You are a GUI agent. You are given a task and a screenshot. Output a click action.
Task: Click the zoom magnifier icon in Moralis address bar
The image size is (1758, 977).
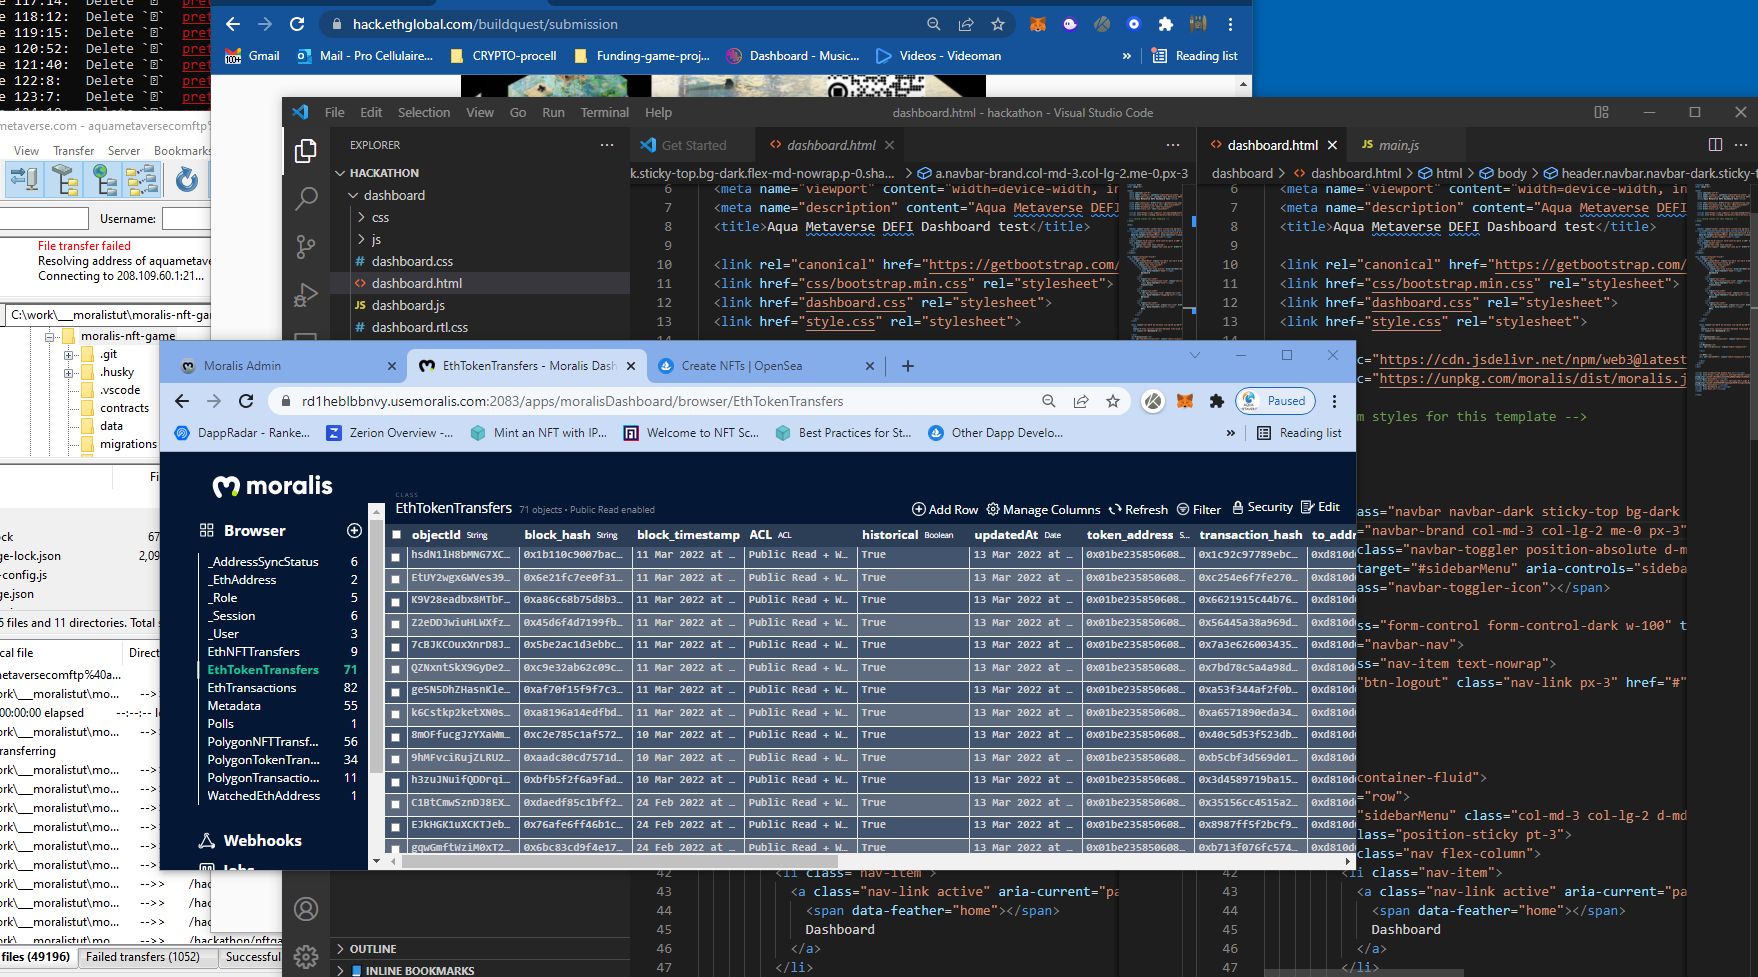tap(1048, 401)
